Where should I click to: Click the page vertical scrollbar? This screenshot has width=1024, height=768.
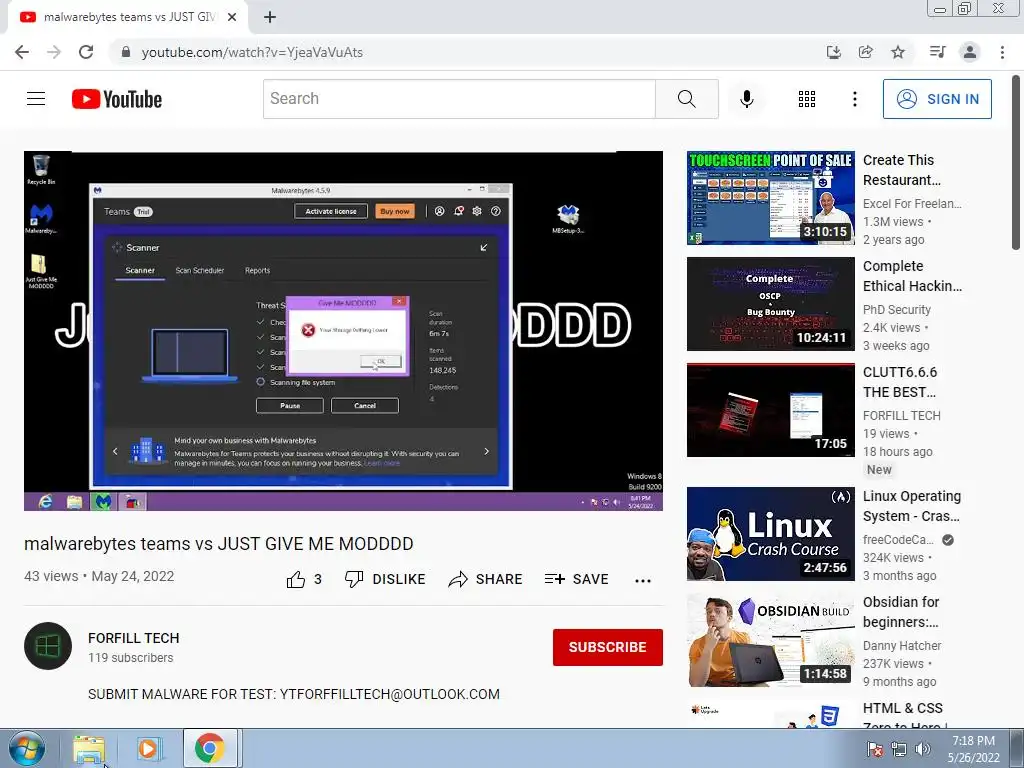pos(1016,162)
